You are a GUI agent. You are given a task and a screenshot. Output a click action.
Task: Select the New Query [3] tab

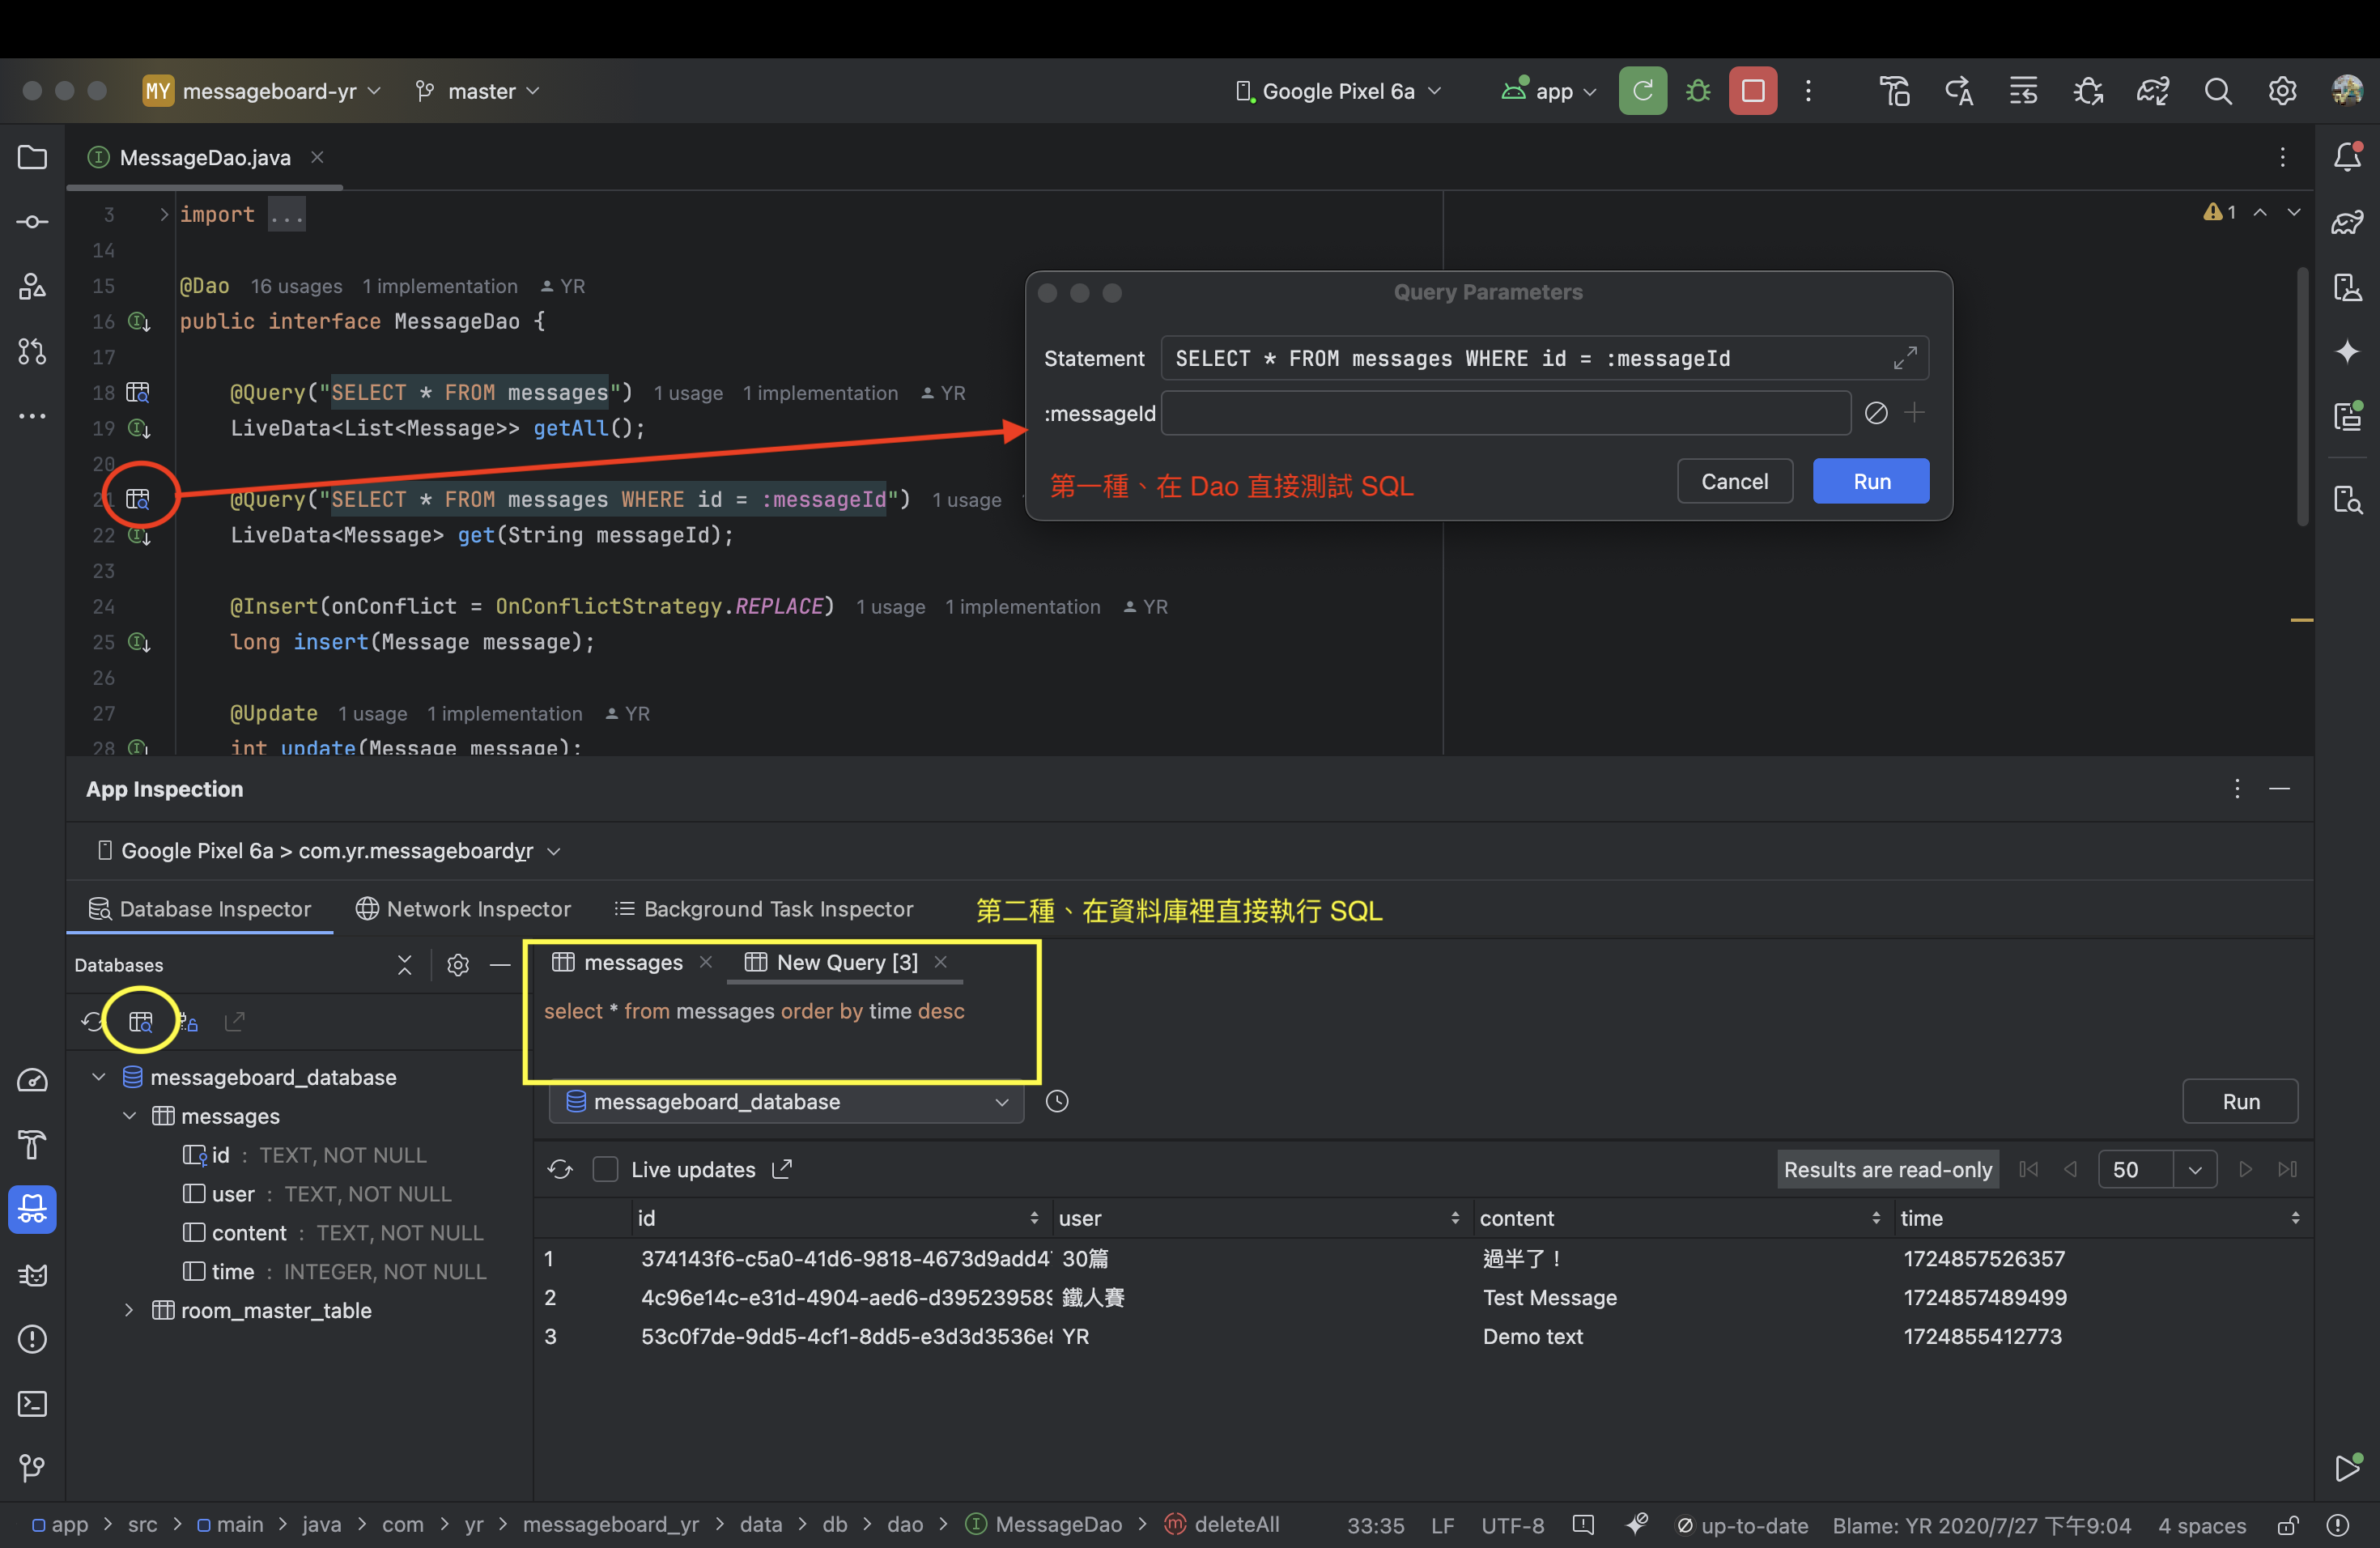(x=845, y=962)
